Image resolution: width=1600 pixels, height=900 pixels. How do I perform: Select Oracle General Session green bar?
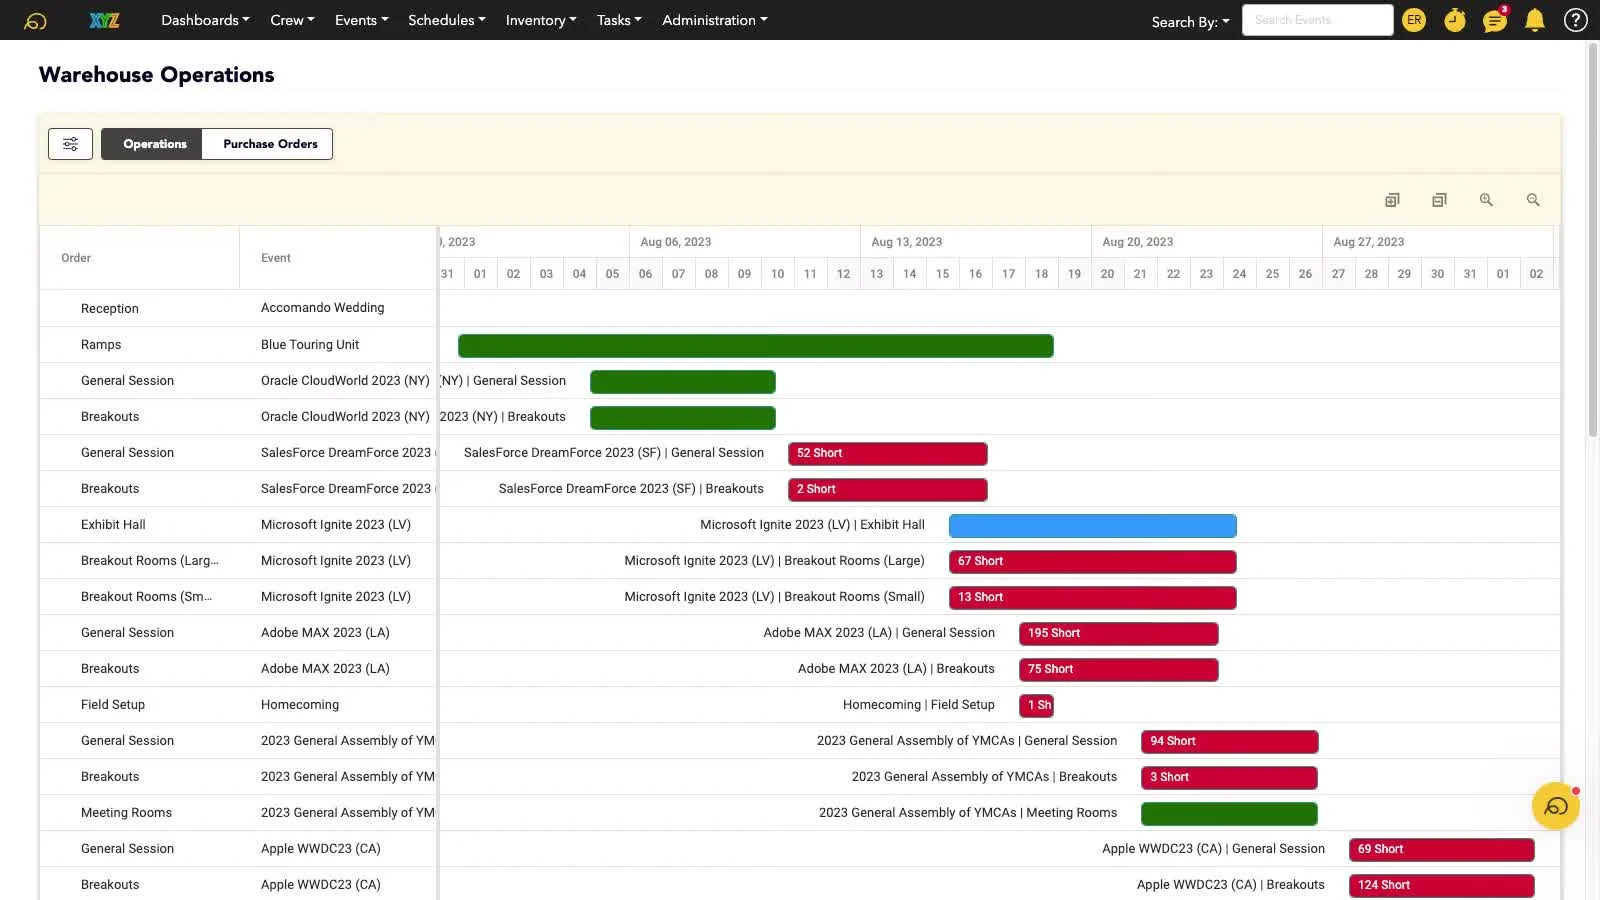coord(683,382)
